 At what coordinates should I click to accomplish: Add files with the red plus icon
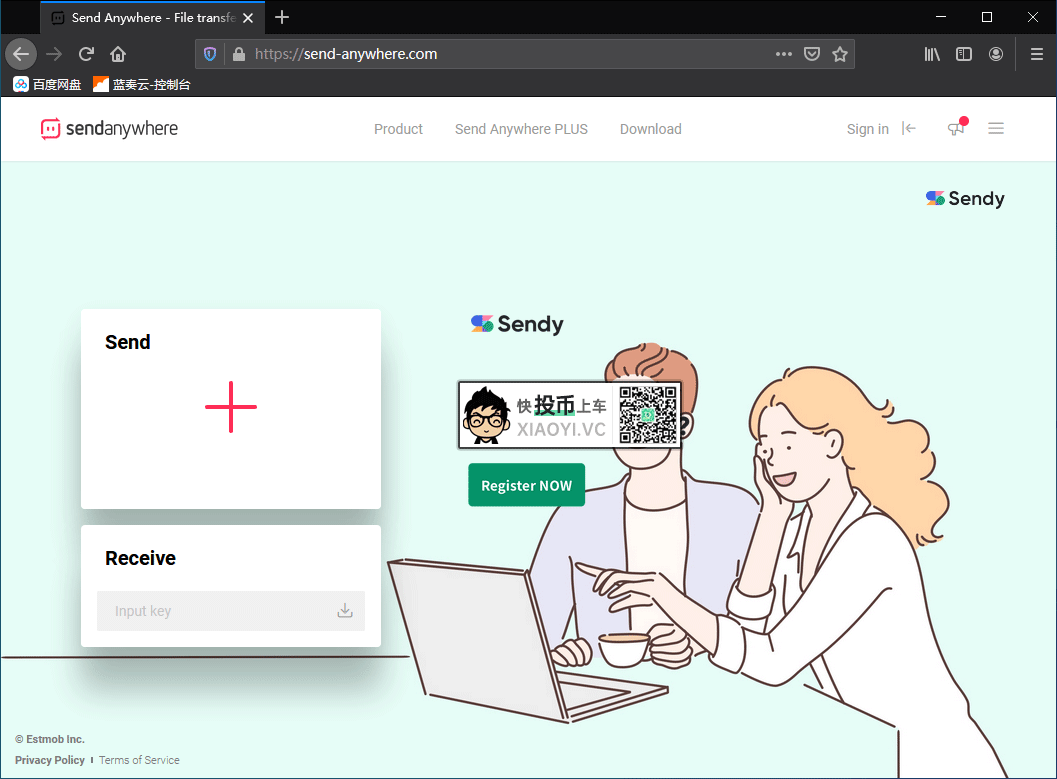pos(231,407)
